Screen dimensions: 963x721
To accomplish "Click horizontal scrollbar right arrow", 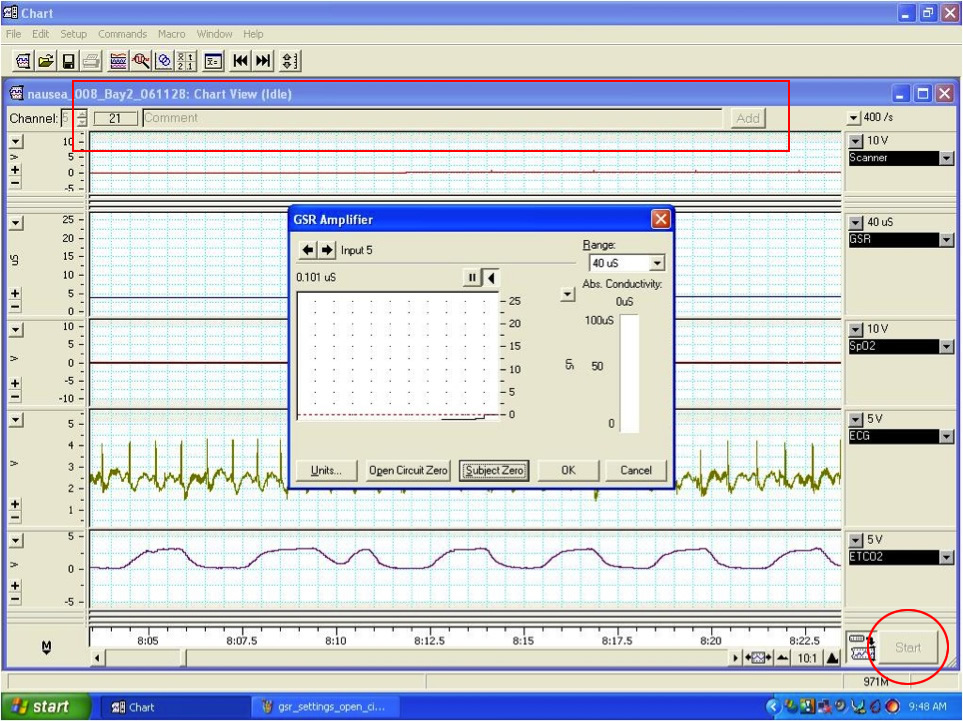I will click(x=736, y=658).
